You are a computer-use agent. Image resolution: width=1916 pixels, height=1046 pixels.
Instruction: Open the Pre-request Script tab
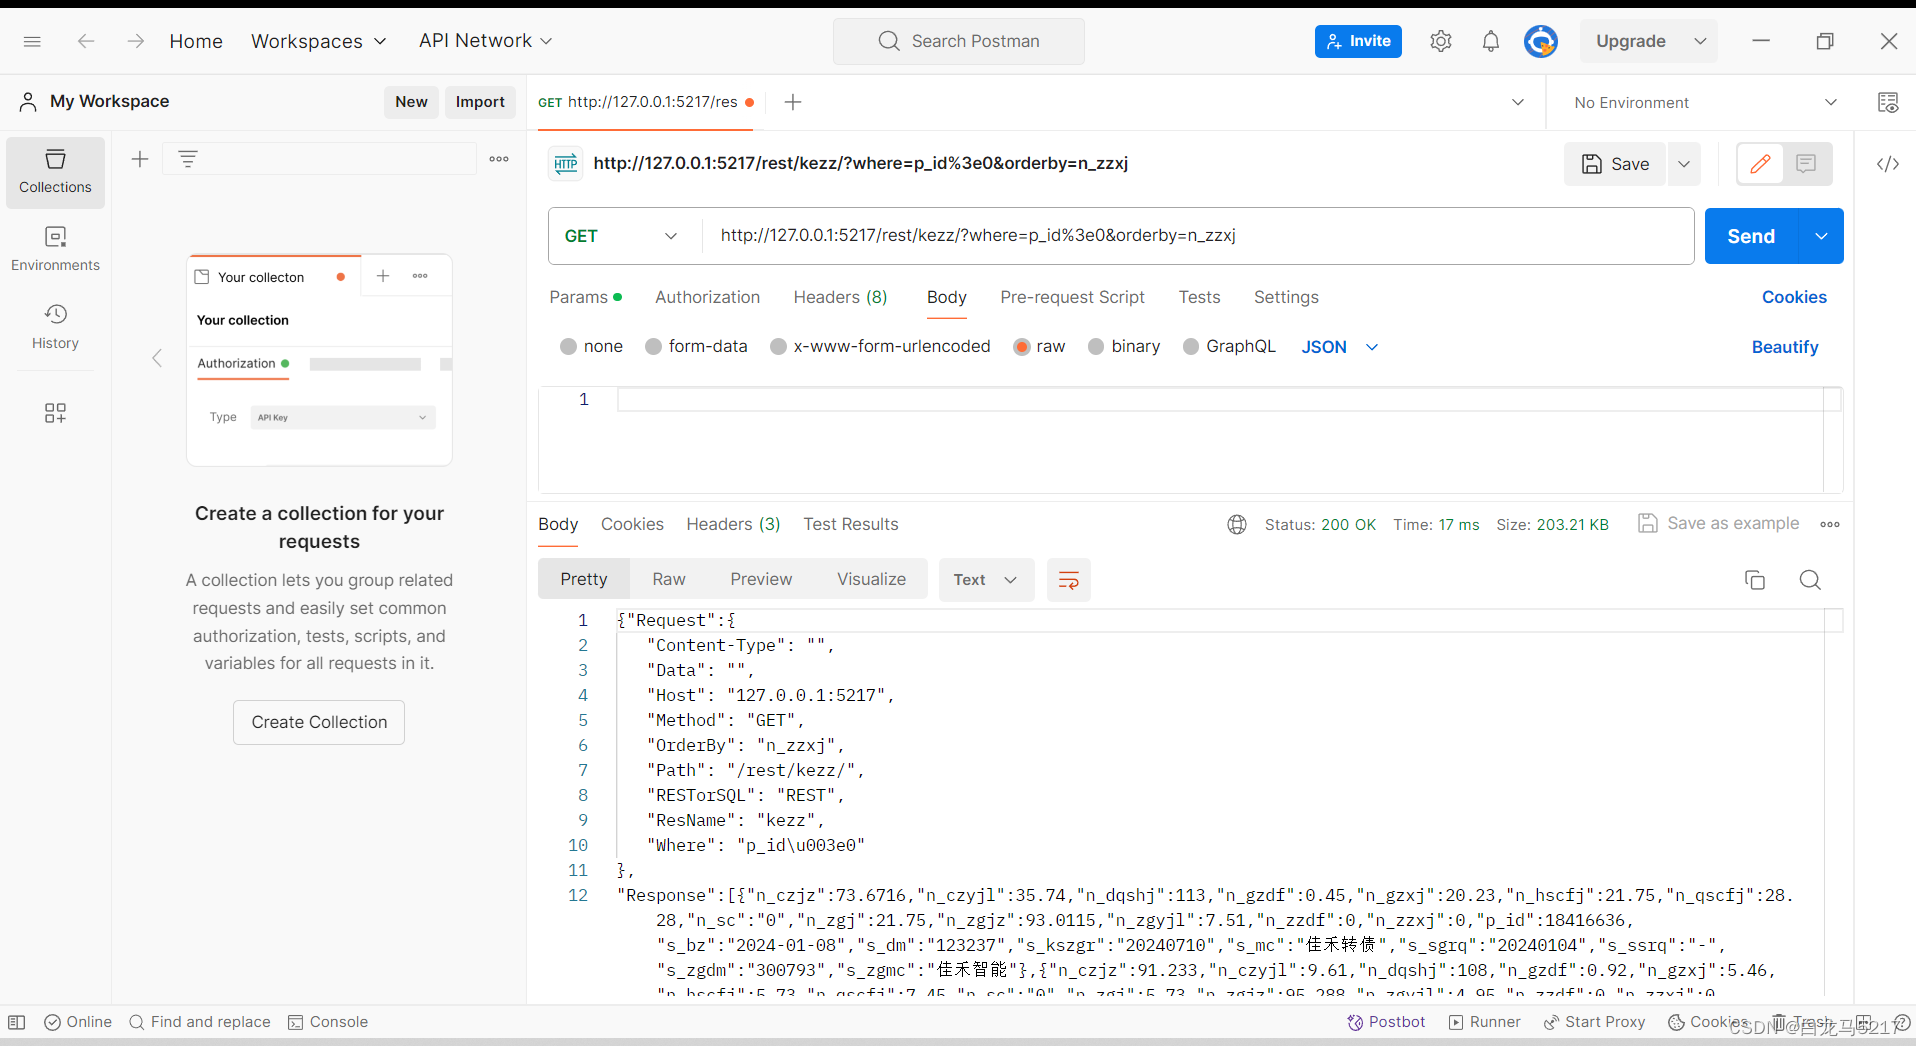(x=1072, y=297)
